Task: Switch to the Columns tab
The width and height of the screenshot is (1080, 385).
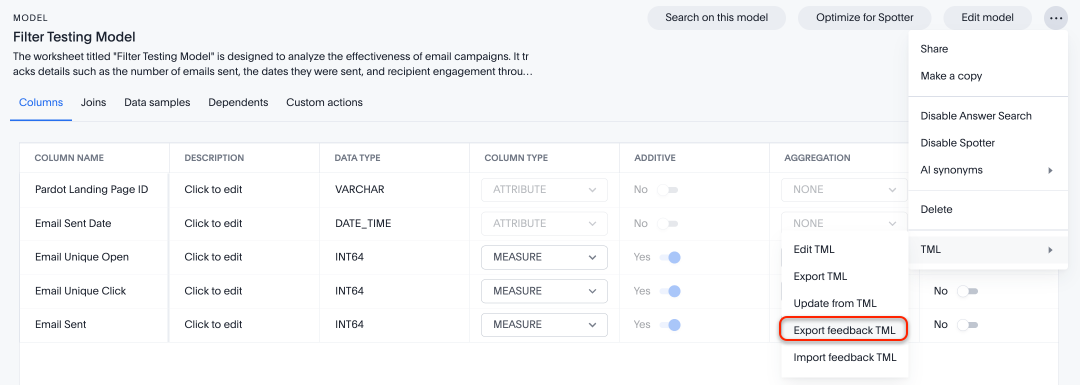Action: coord(41,103)
